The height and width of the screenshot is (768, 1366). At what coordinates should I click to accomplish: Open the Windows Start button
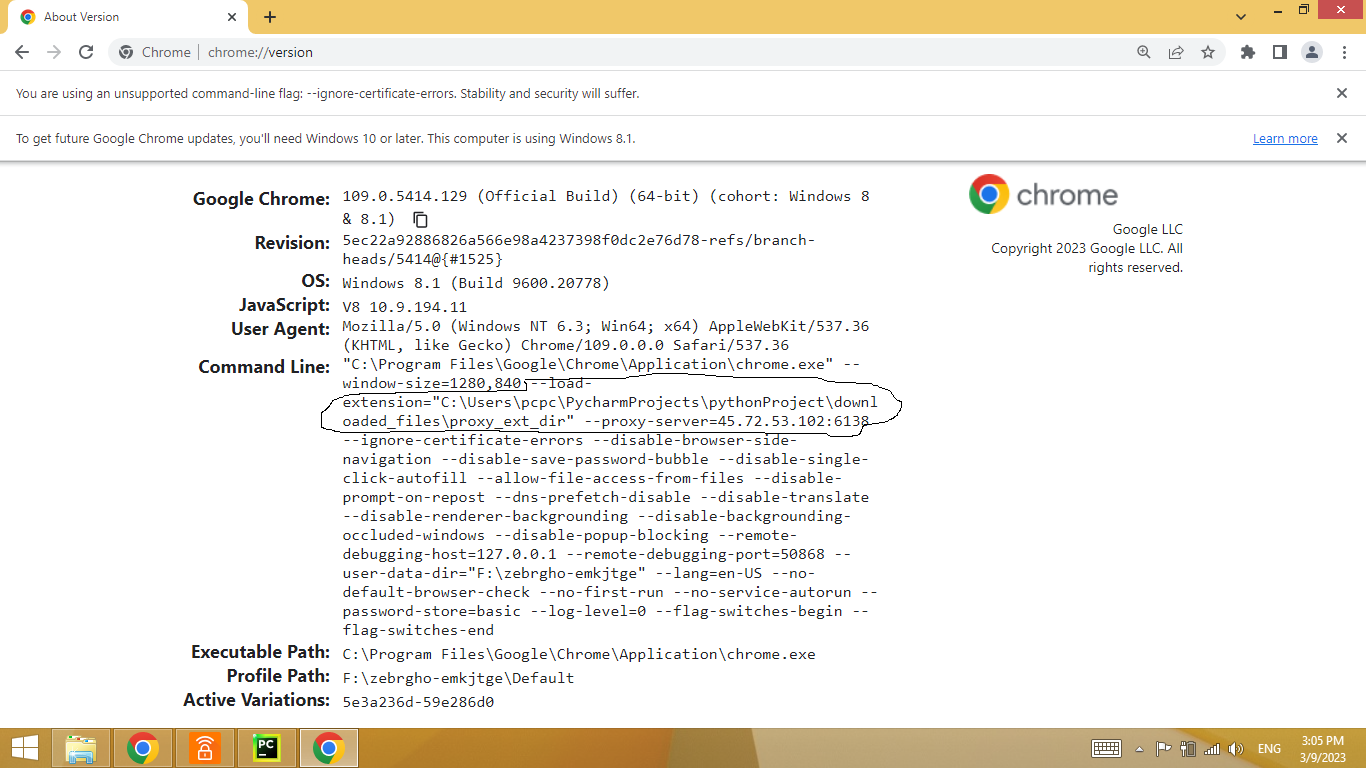(25, 748)
